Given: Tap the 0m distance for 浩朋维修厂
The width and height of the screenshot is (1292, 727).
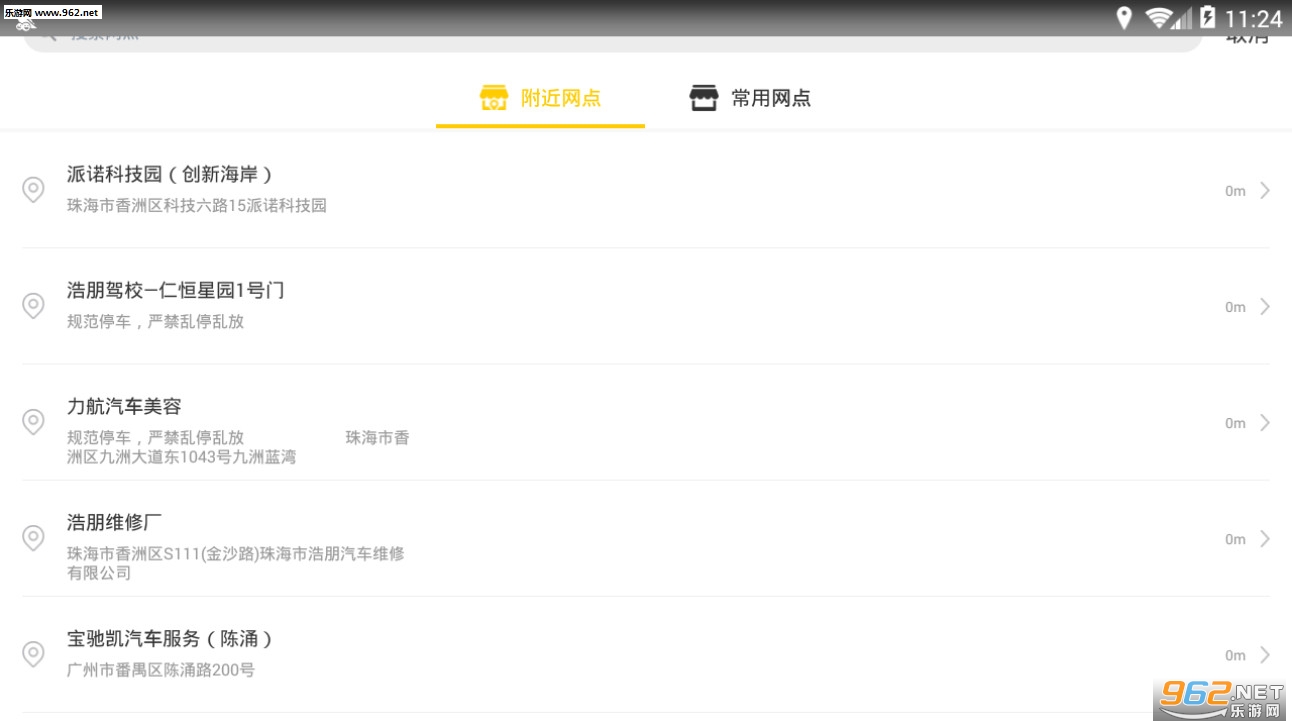Looking at the screenshot, I should coord(1235,539).
